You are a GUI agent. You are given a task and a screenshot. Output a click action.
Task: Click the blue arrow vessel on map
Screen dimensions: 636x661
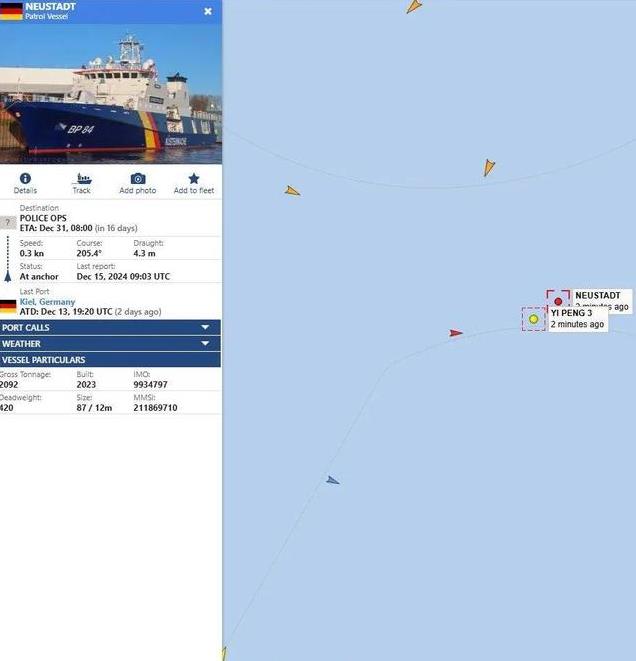coord(333,480)
